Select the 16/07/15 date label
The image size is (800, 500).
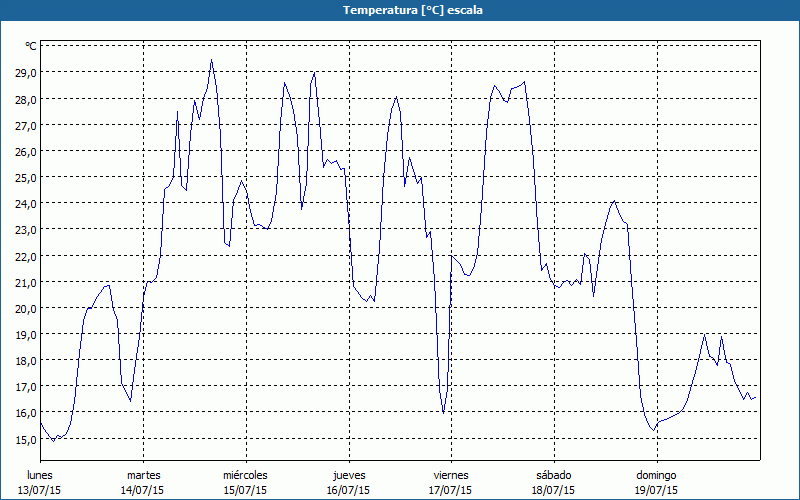pyautogui.click(x=348, y=490)
